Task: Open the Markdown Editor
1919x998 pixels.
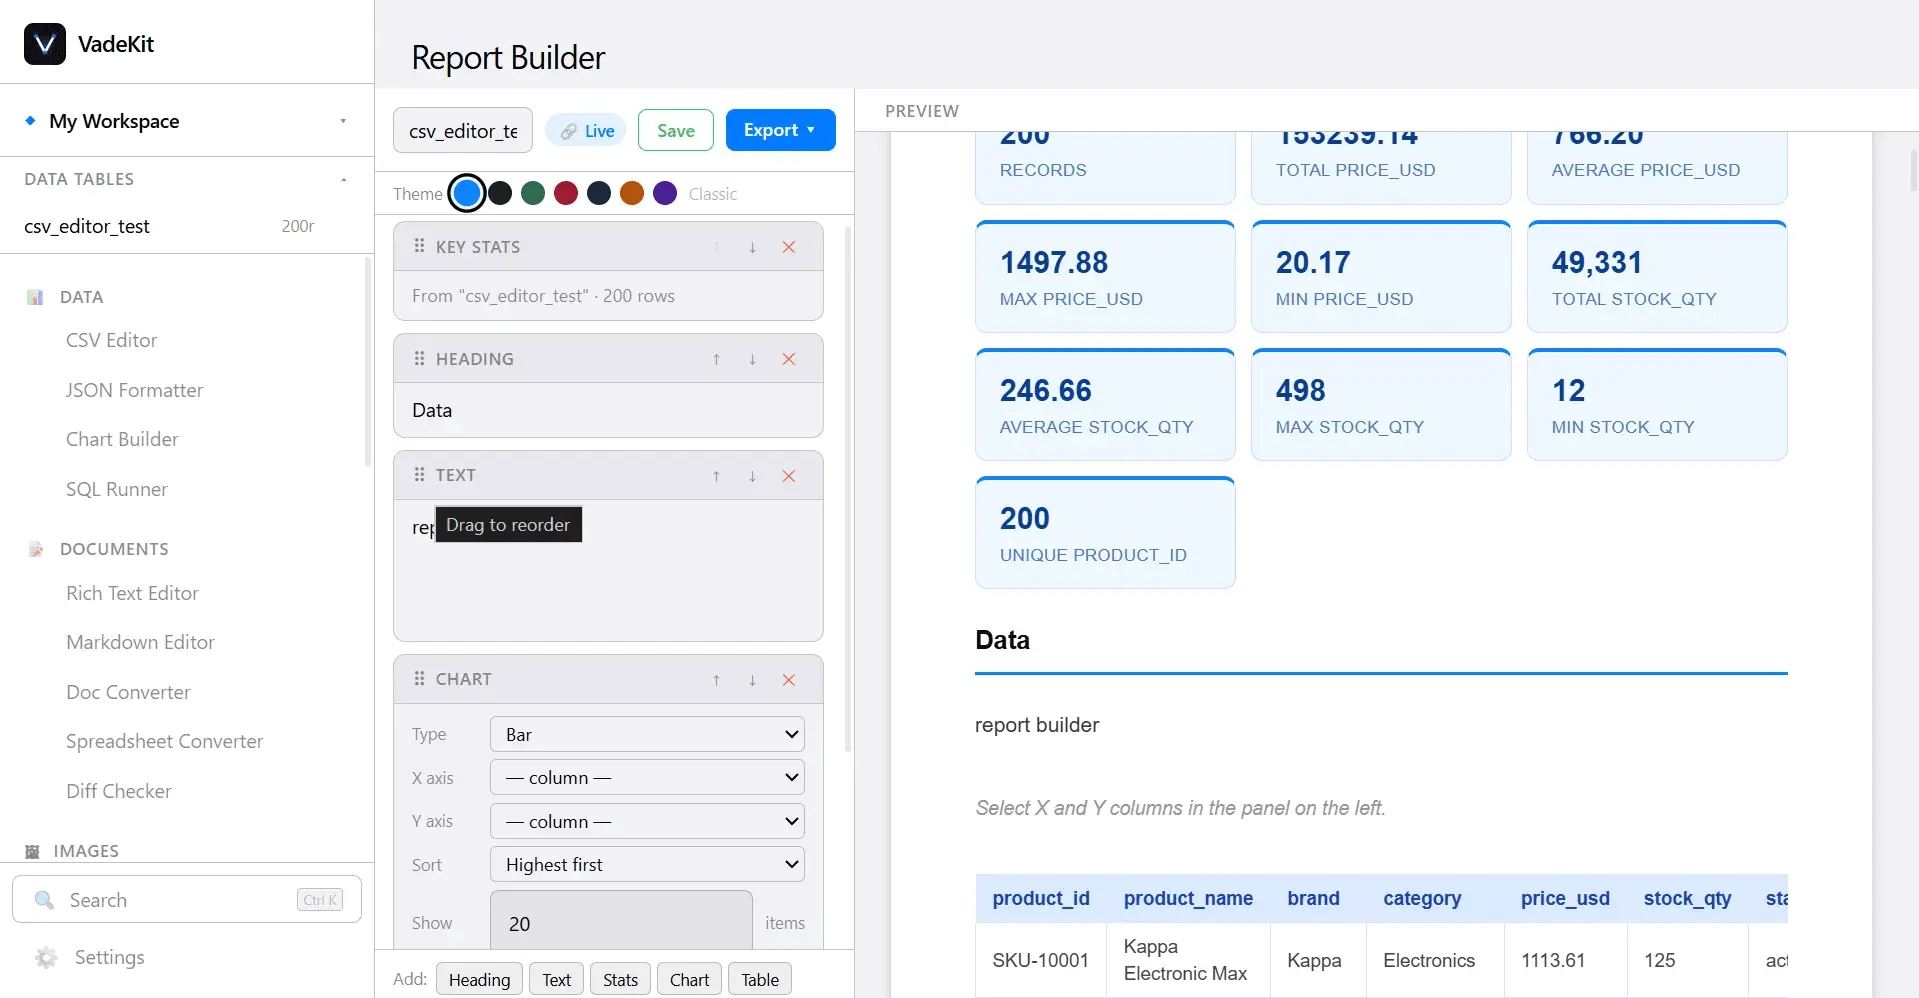Action: pyautogui.click(x=140, y=642)
